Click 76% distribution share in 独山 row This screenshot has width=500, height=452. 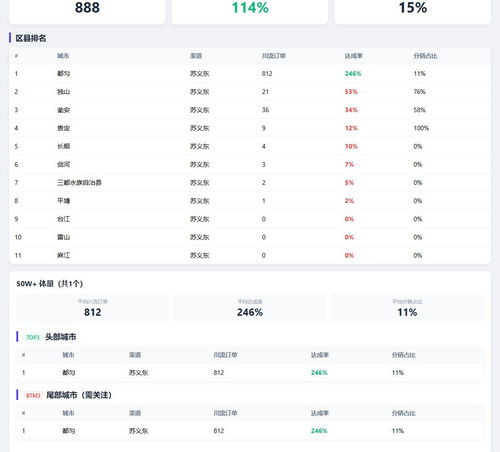[420, 92]
